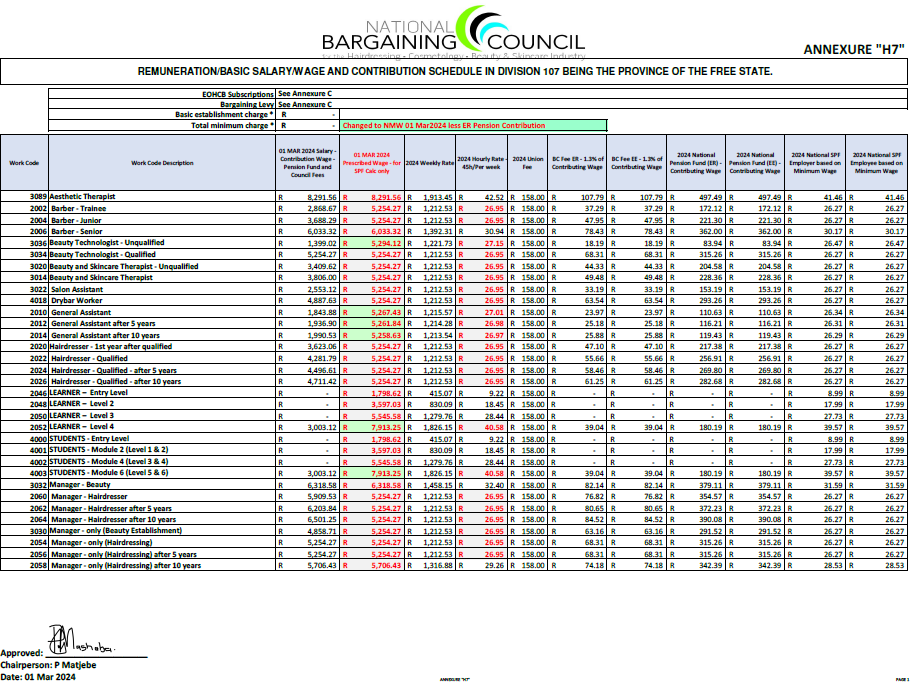Click salary value 2,868.67
Image resolution: width=911 pixels, height=685 pixels.
tap(321, 208)
